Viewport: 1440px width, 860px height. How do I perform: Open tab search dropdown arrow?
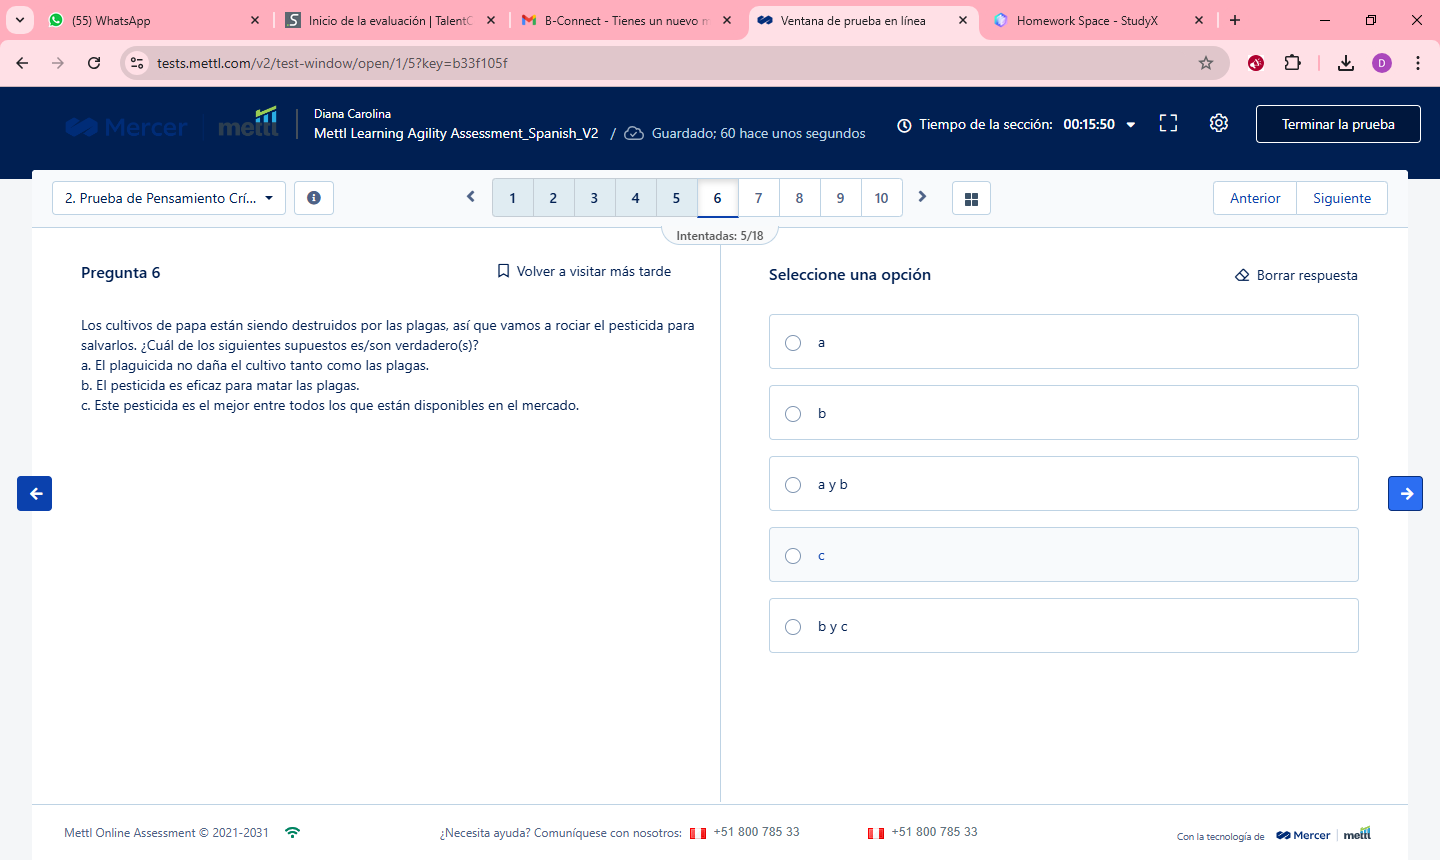point(20,20)
